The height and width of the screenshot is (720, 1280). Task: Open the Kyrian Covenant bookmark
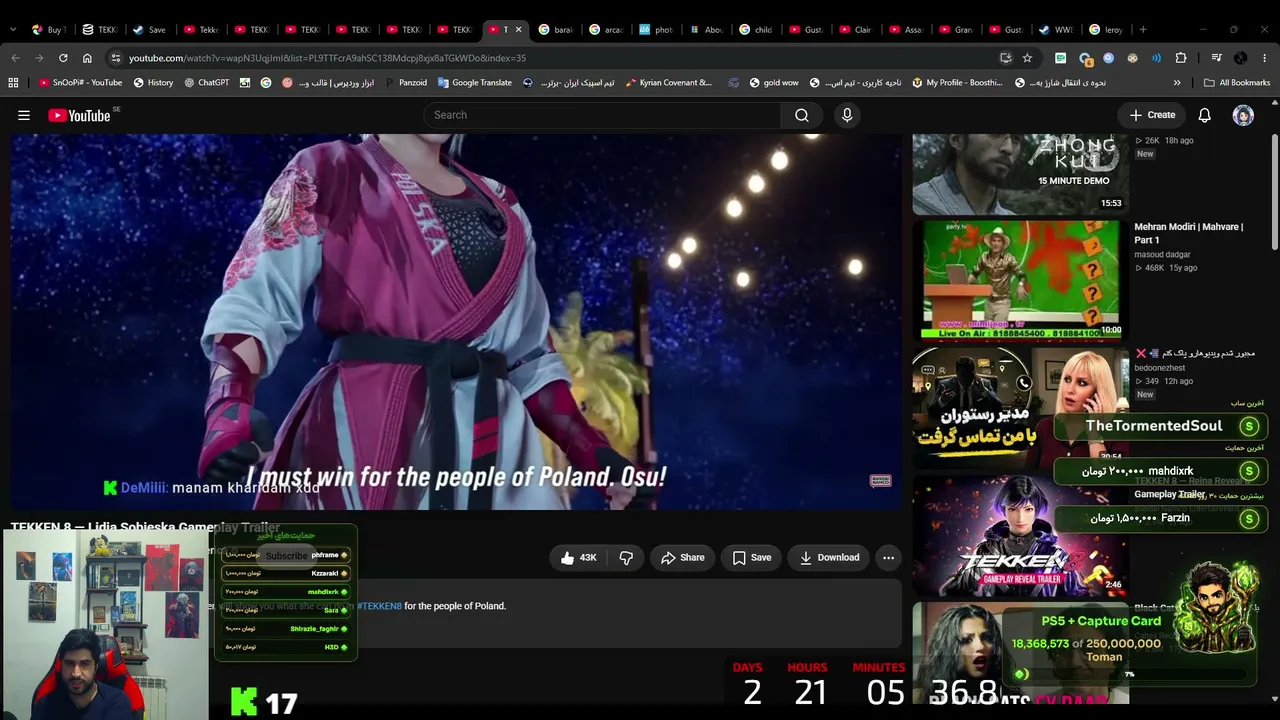click(669, 83)
